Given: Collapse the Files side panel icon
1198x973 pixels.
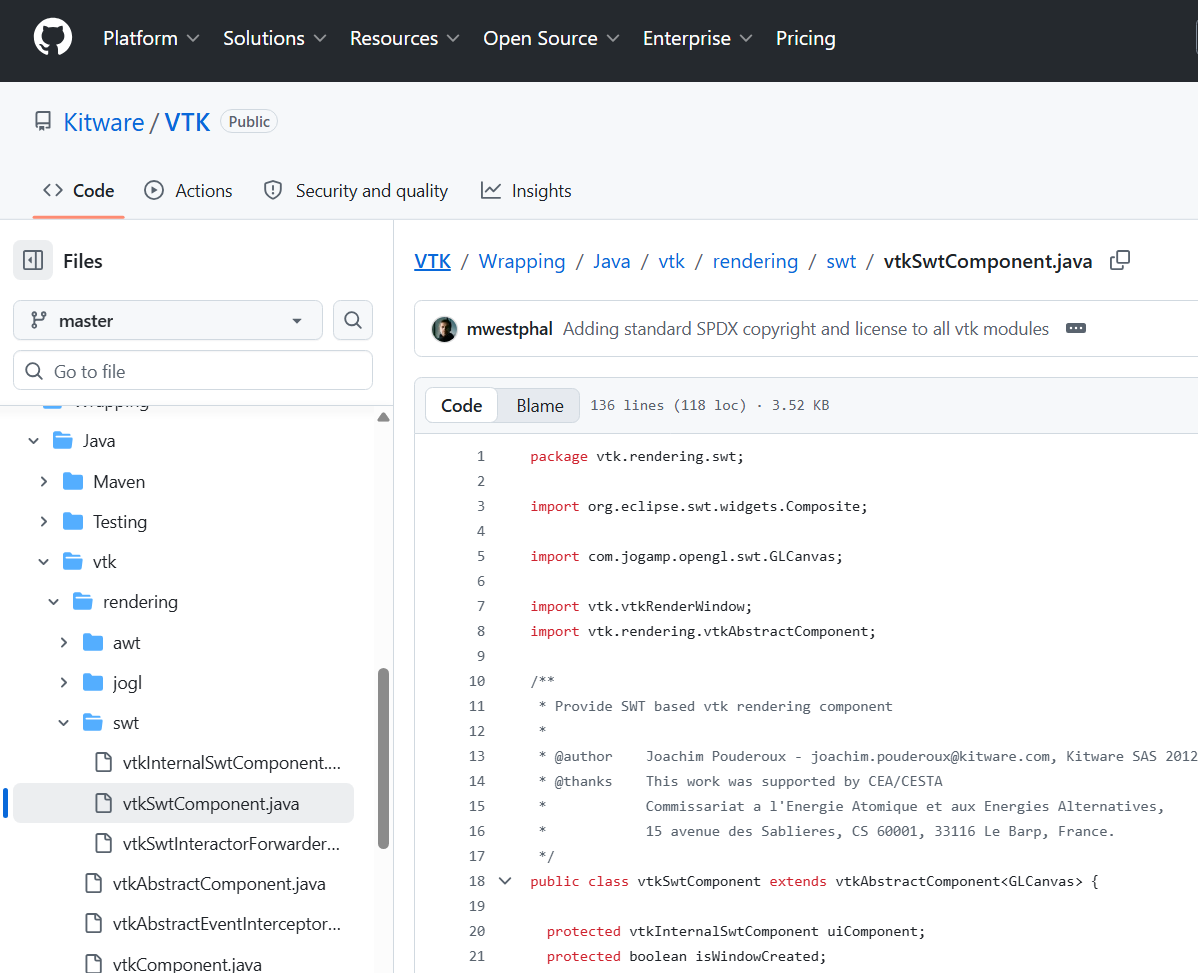Looking at the screenshot, I should (33, 261).
